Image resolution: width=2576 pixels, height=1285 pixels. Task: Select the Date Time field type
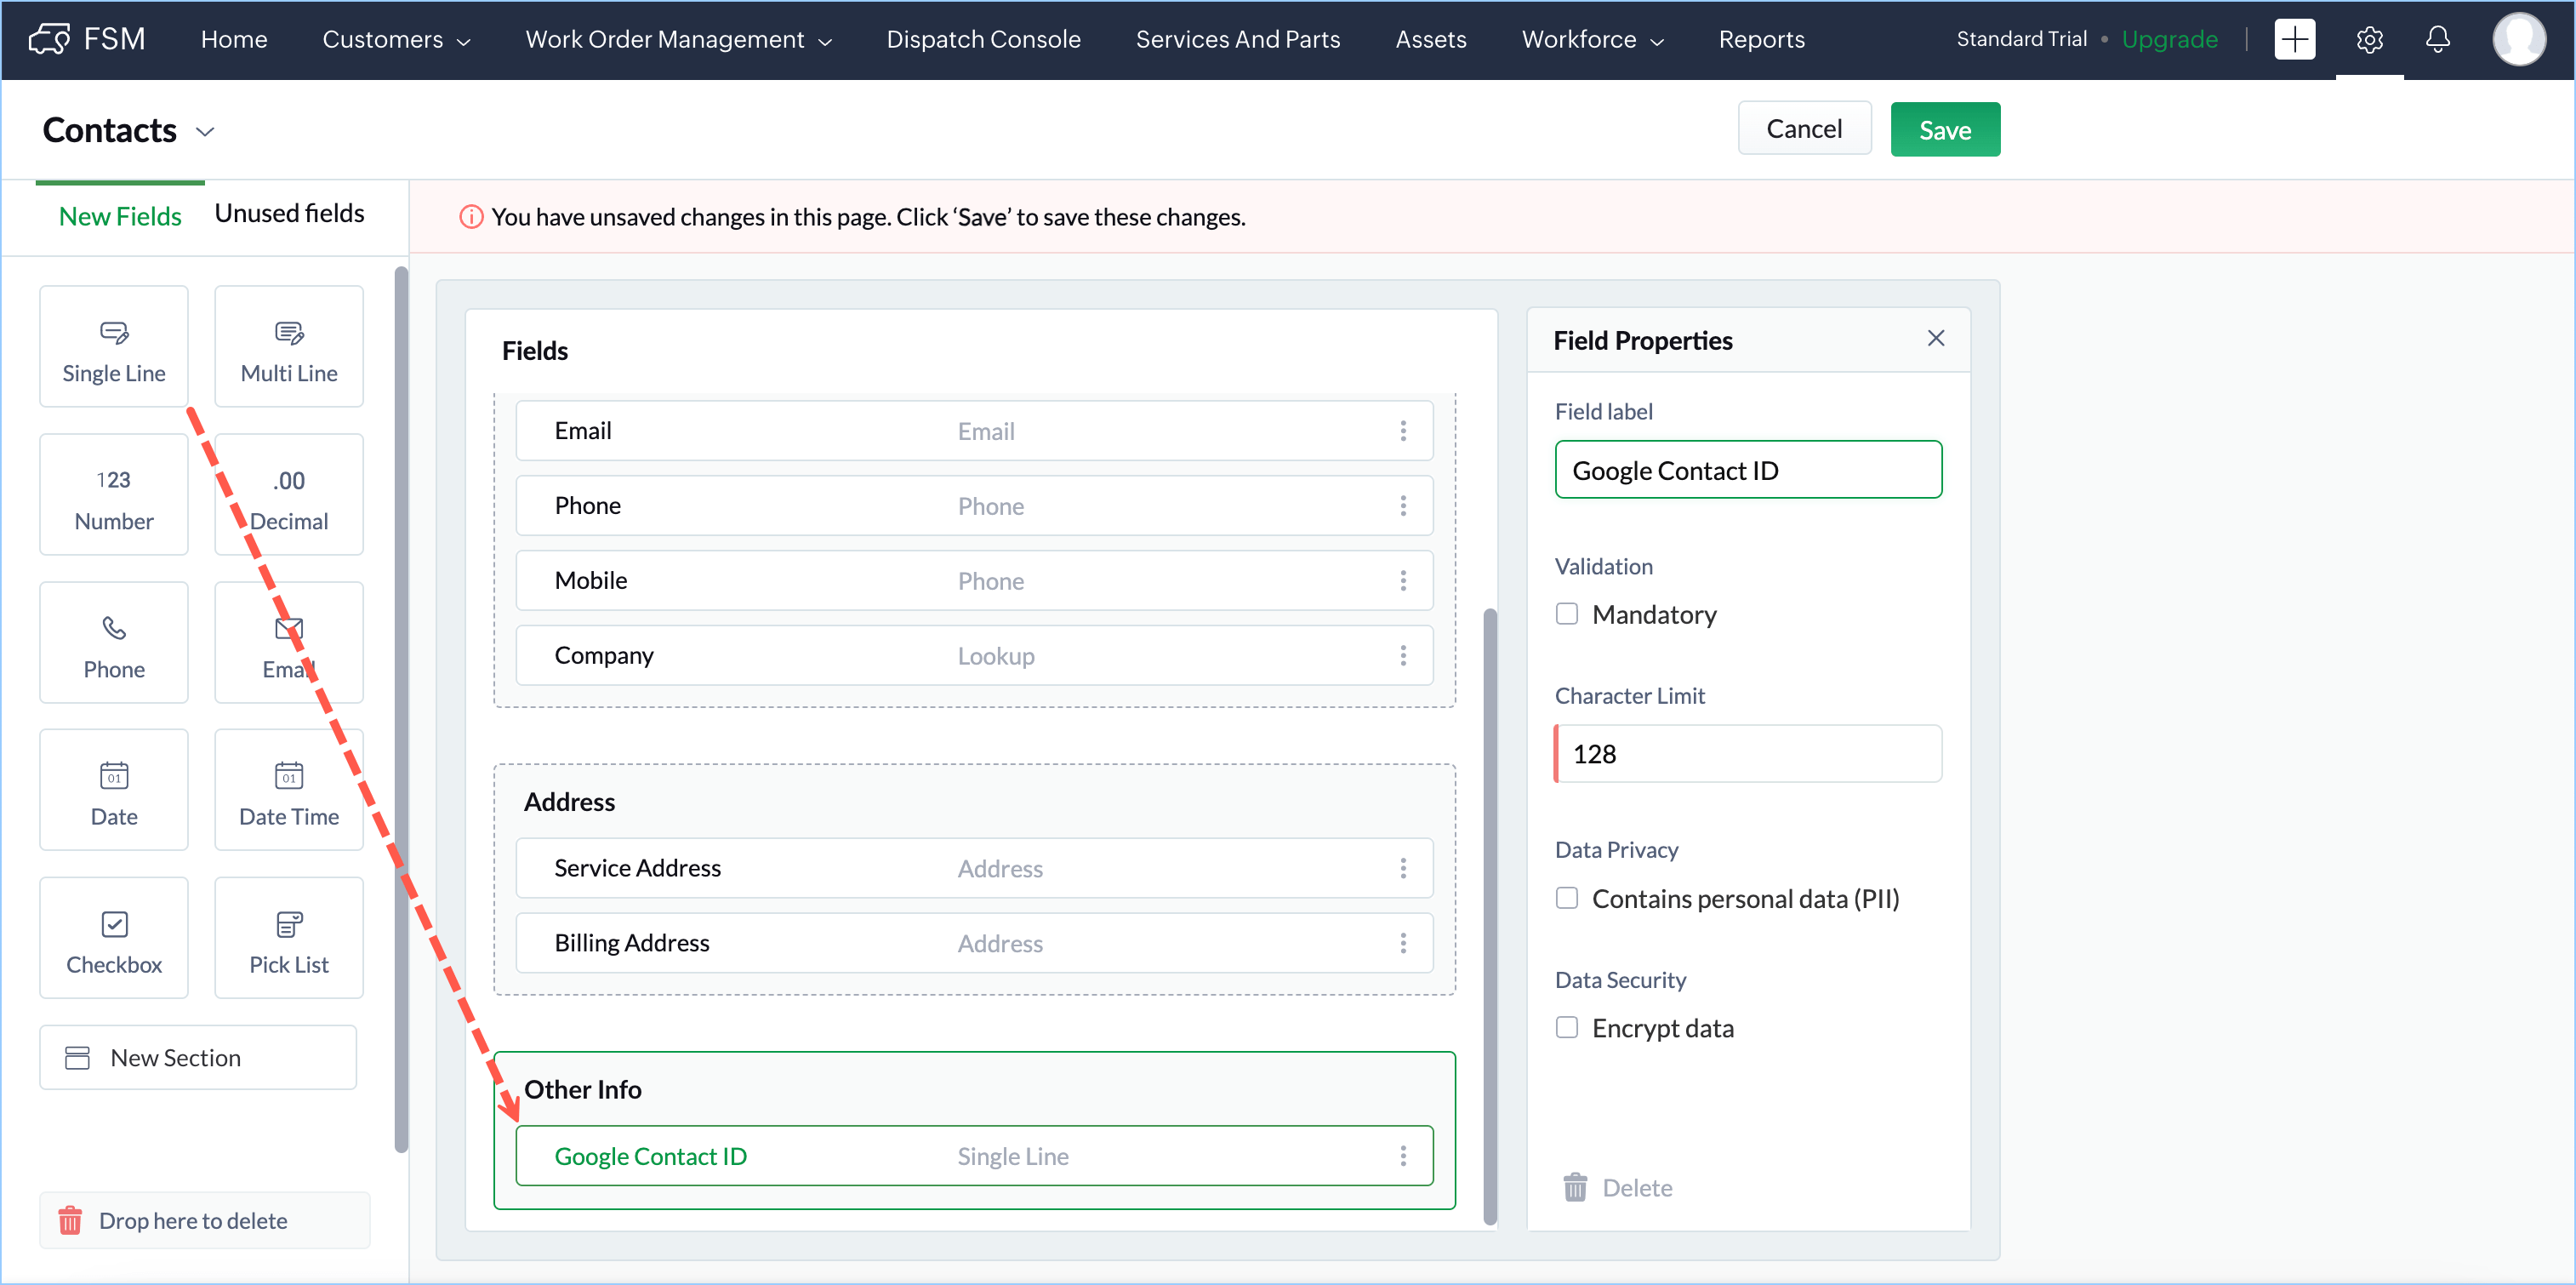(288, 790)
